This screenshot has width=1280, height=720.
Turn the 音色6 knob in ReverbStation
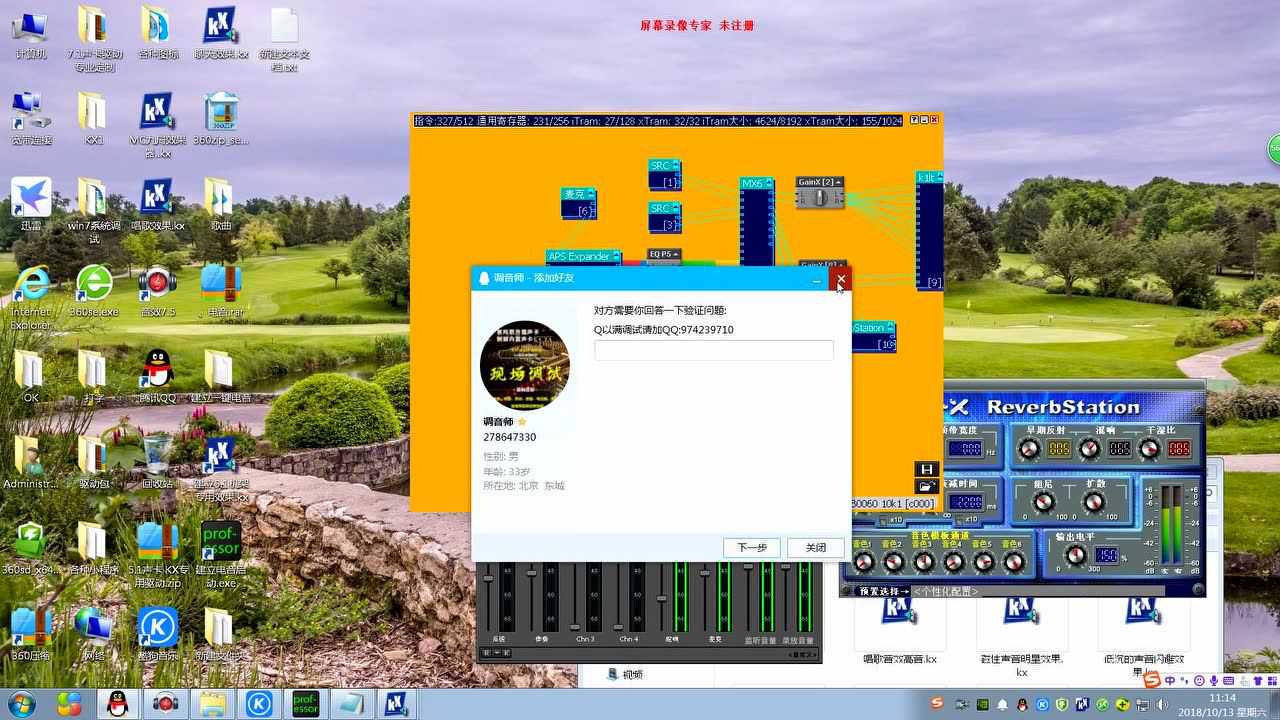pyautogui.click(x=1014, y=562)
